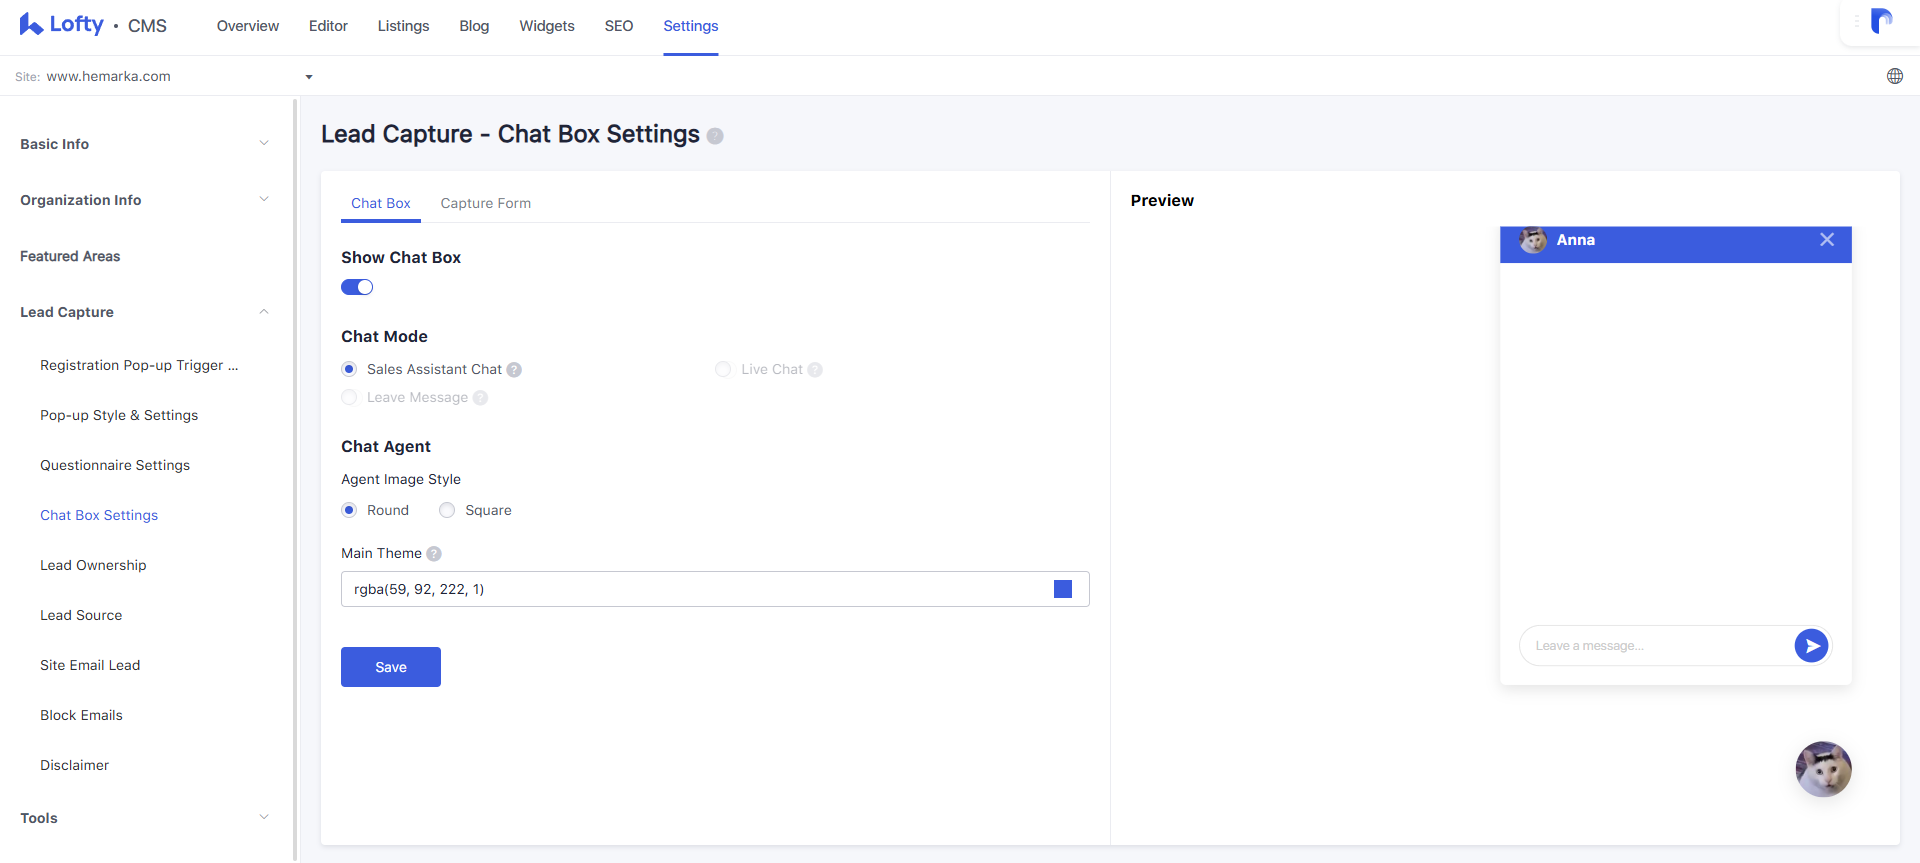Click the send message arrow button
The image size is (1920, 863).
pos(1811,646)
